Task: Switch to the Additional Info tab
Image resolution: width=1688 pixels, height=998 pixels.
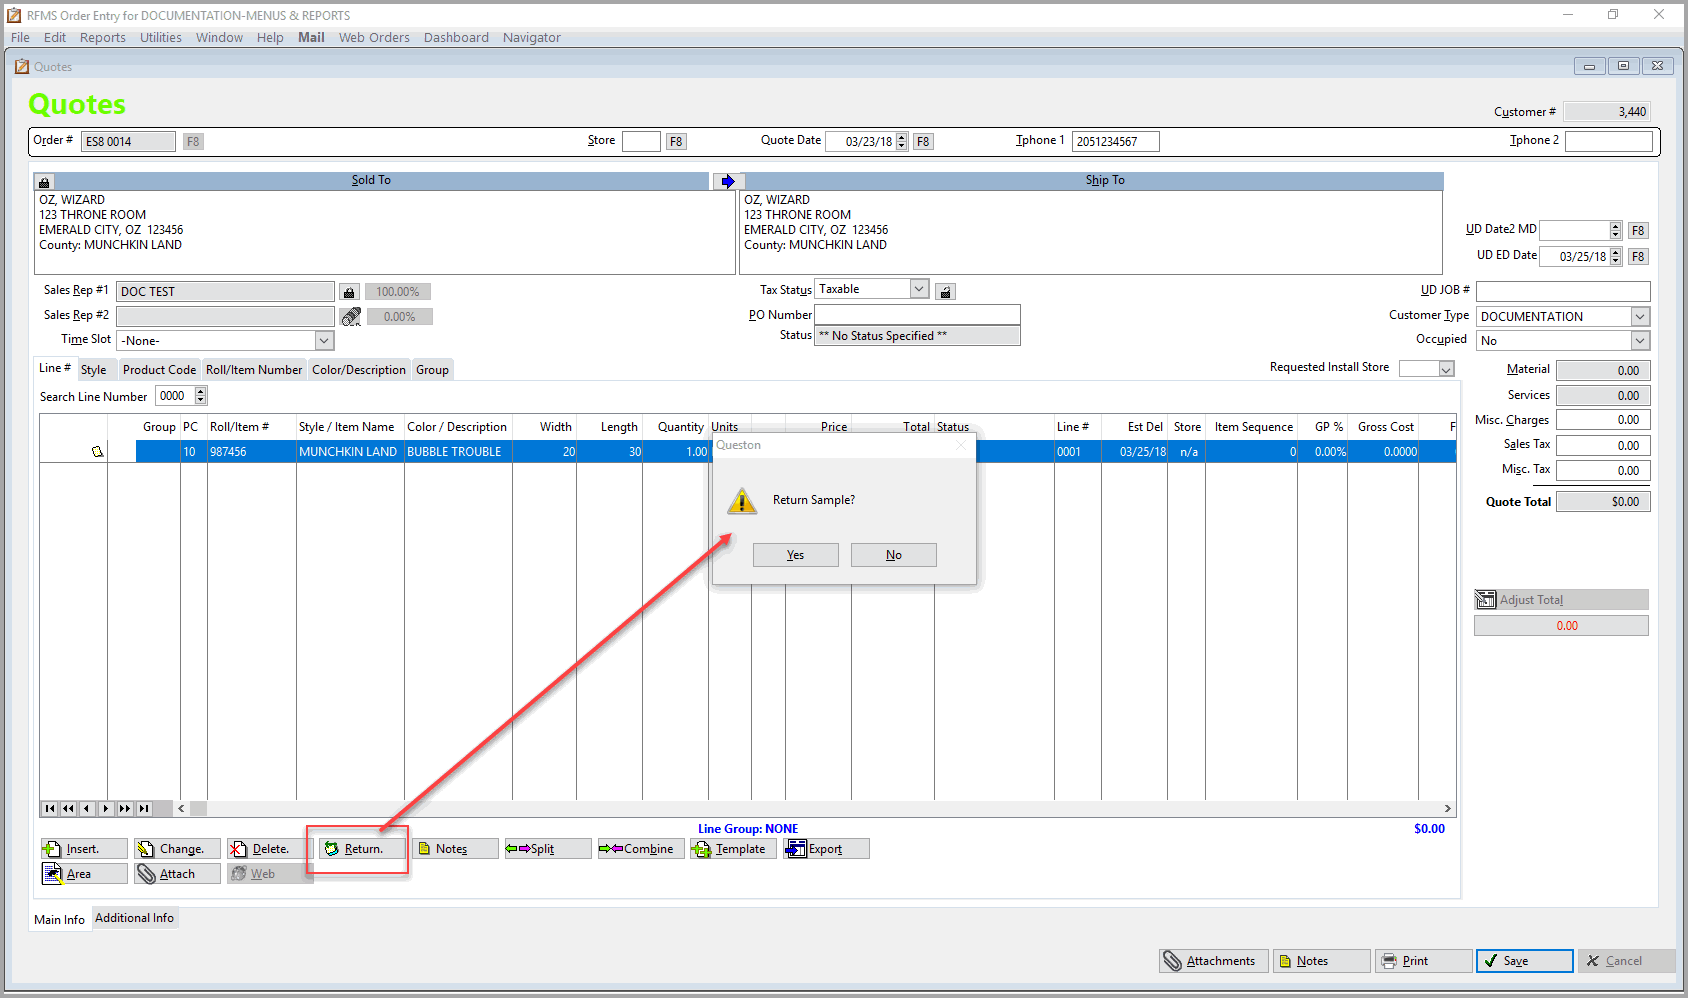Action: point(134,917)
